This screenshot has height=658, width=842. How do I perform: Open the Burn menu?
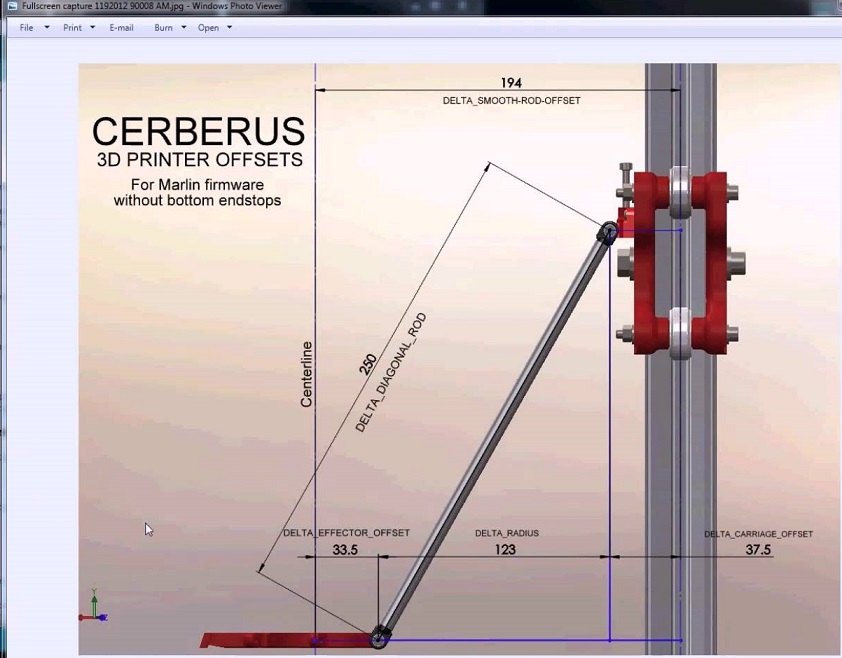[163, 27]
